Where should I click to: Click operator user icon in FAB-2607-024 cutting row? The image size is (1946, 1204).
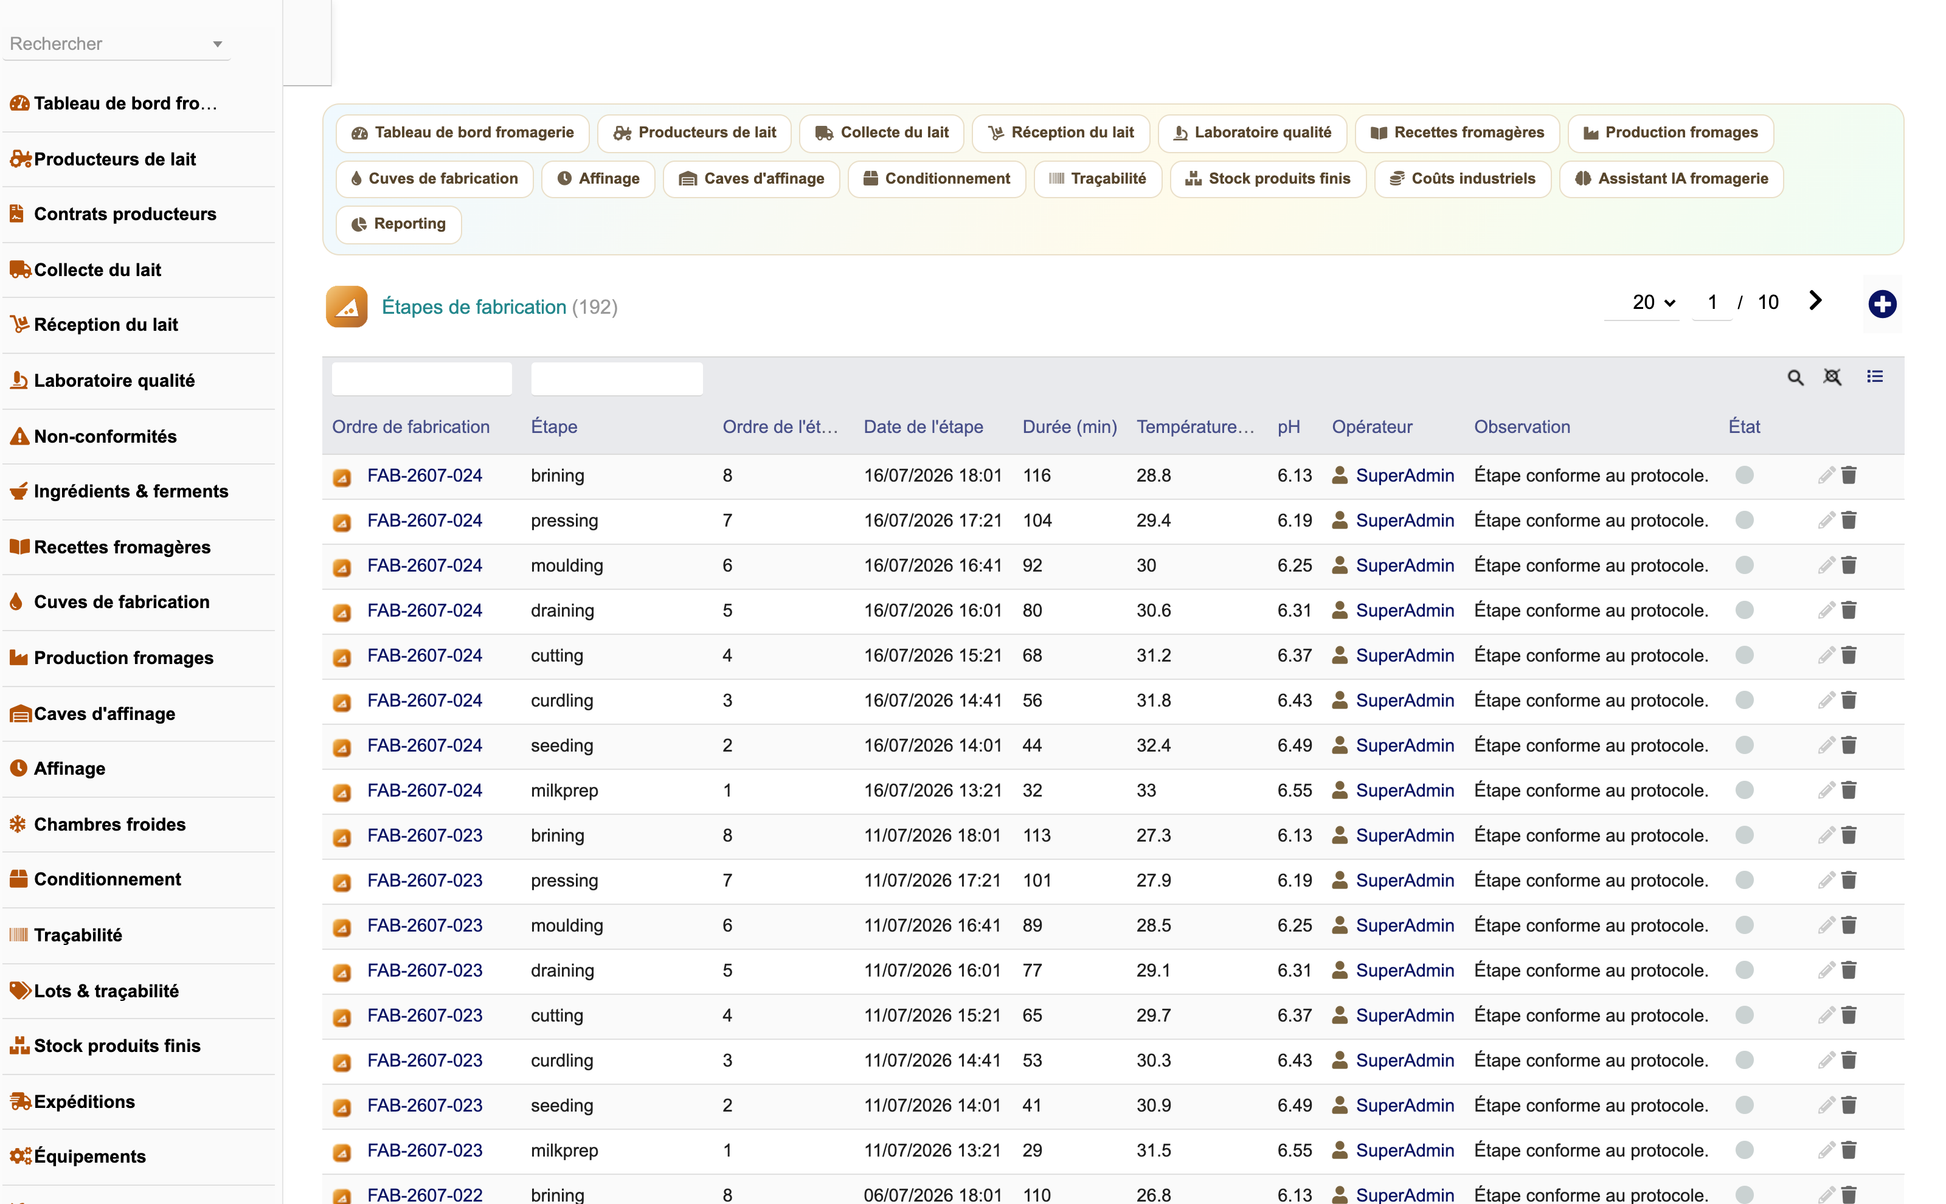pos(1340,655)
